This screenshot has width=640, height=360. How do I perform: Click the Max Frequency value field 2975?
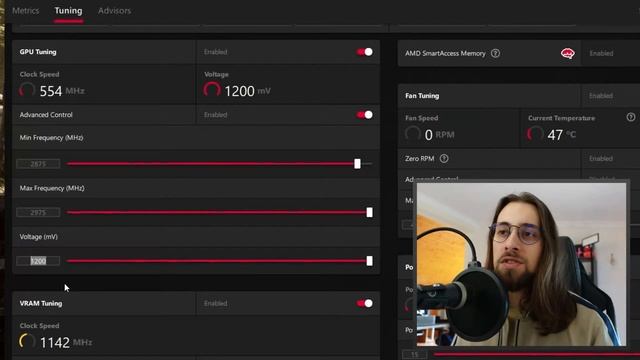coord(38,212)
